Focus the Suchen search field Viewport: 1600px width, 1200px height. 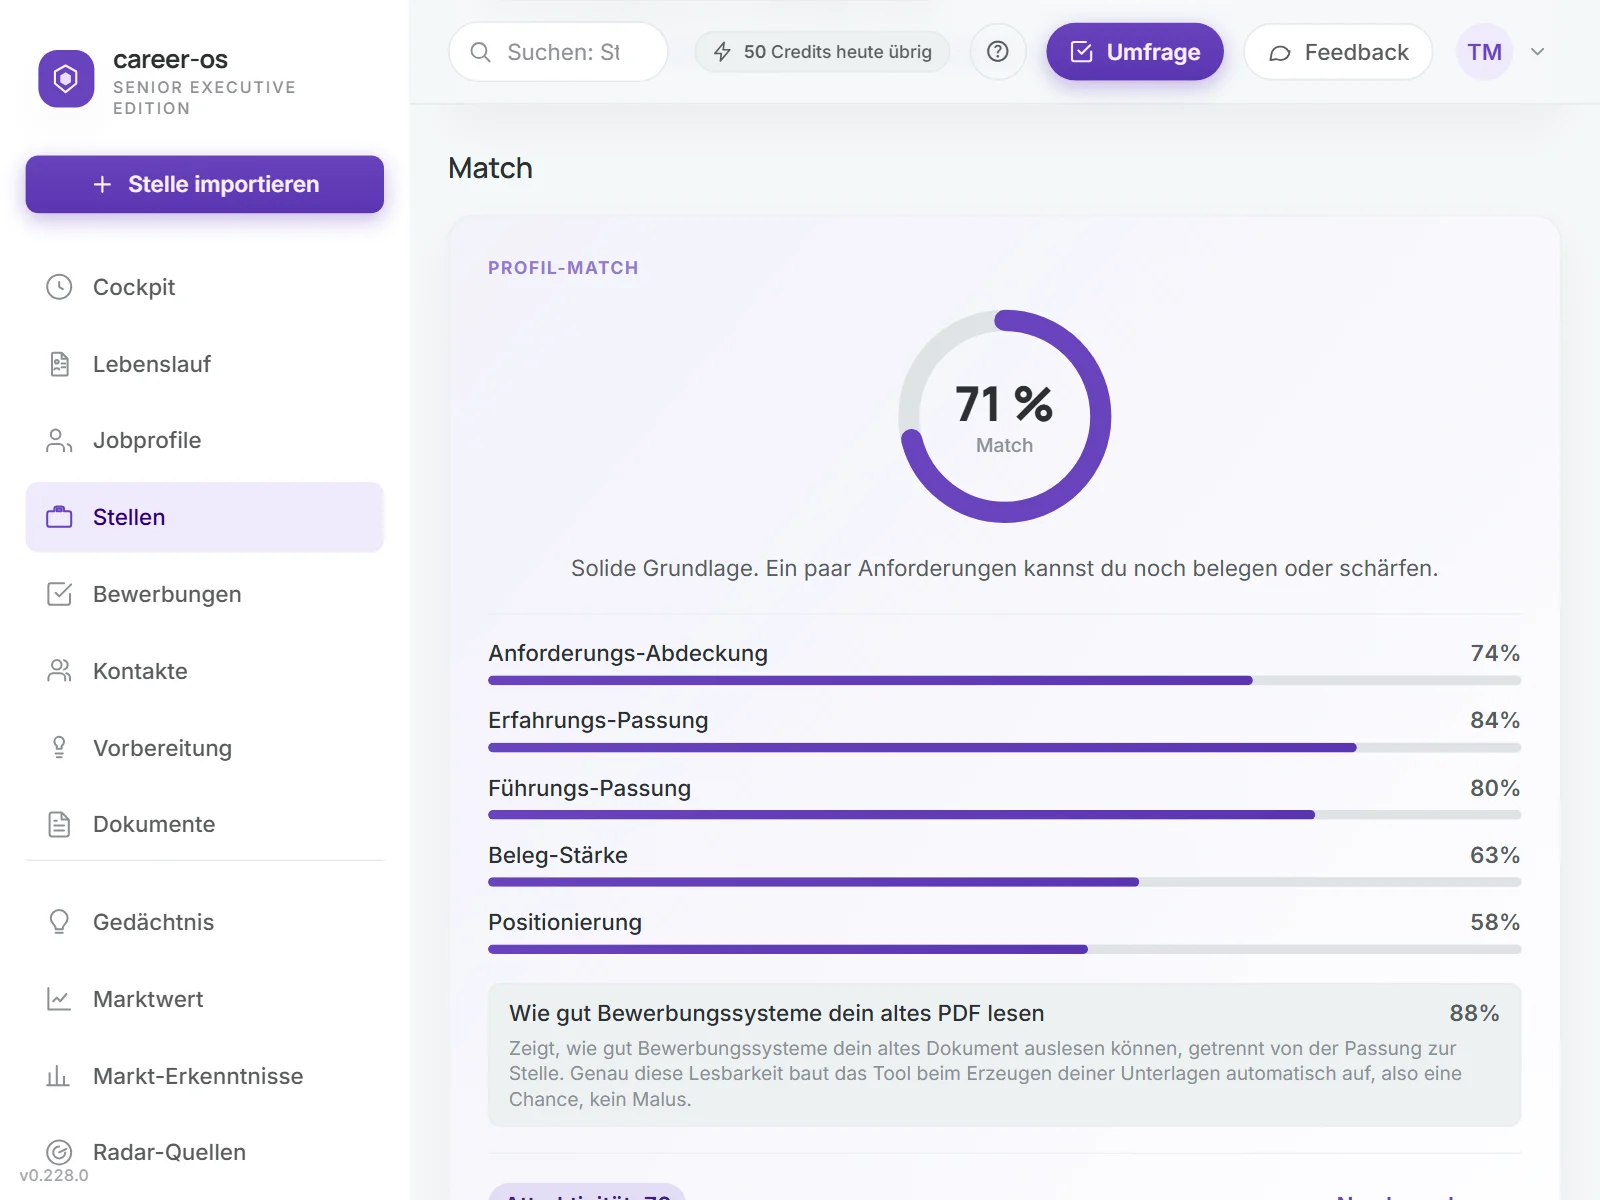click(x=558, y=52)
